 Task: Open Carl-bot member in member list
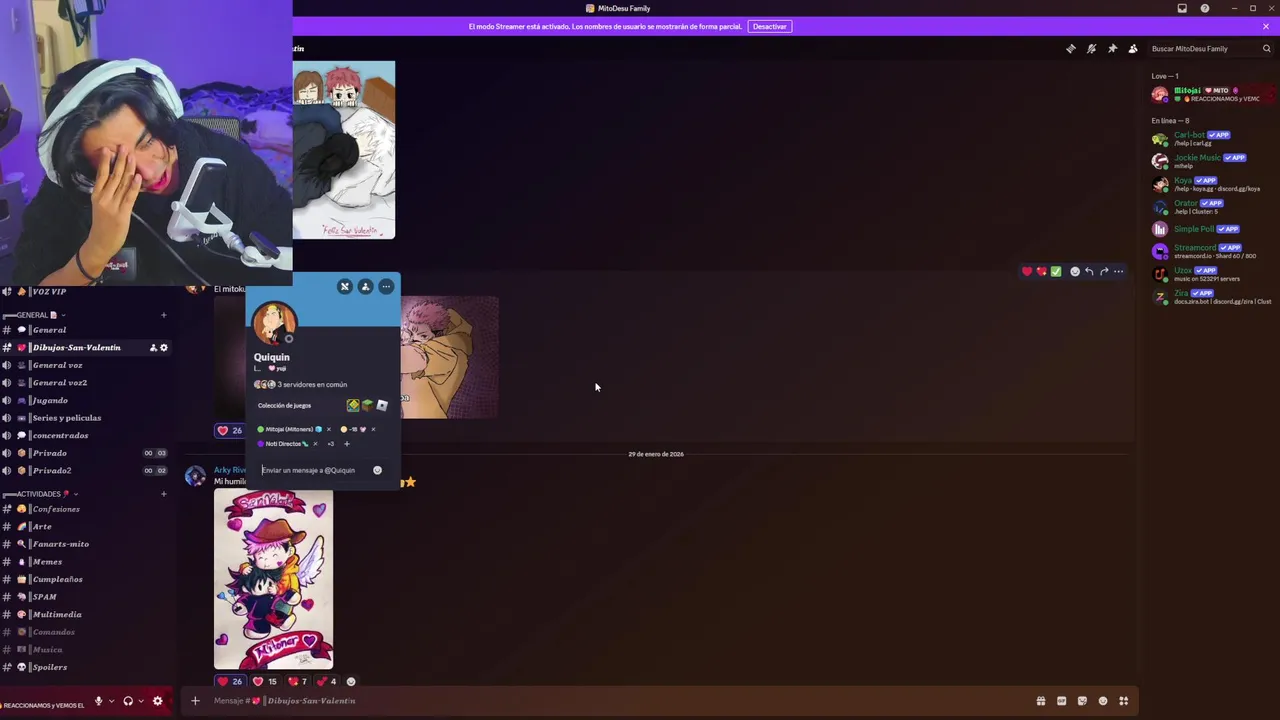(1212, 139)
